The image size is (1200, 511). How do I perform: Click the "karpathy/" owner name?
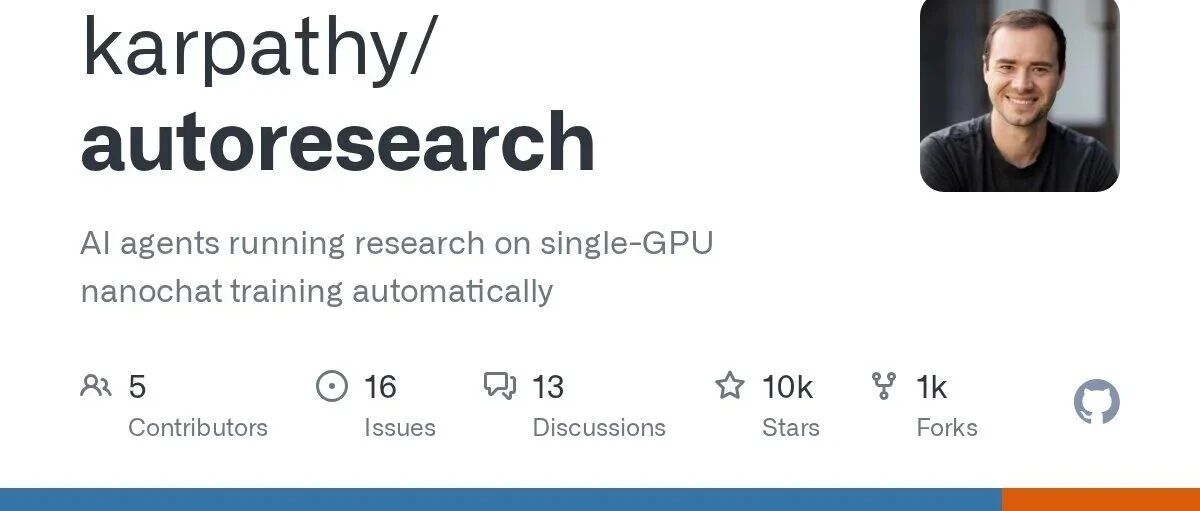[x=258, y=48]
